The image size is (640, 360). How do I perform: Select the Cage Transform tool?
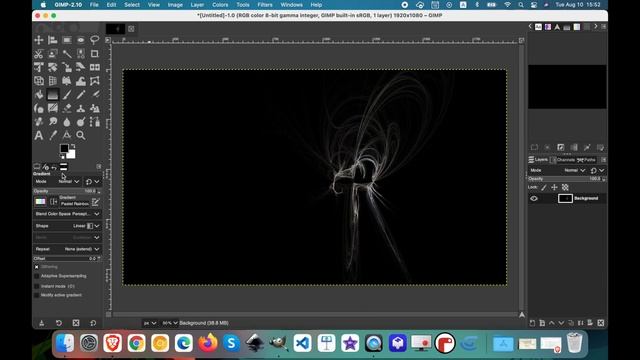94,81
